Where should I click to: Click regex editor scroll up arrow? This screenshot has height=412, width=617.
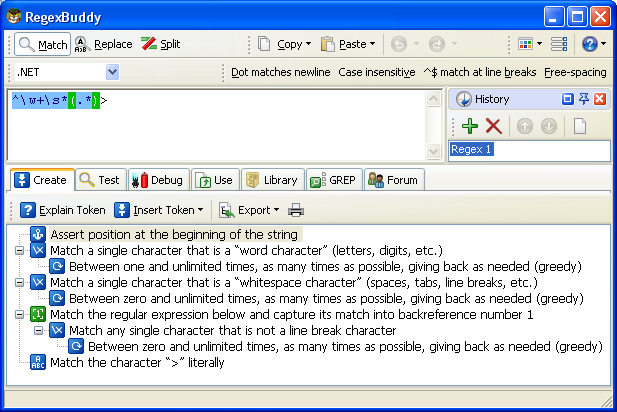[x=433, y=98]
